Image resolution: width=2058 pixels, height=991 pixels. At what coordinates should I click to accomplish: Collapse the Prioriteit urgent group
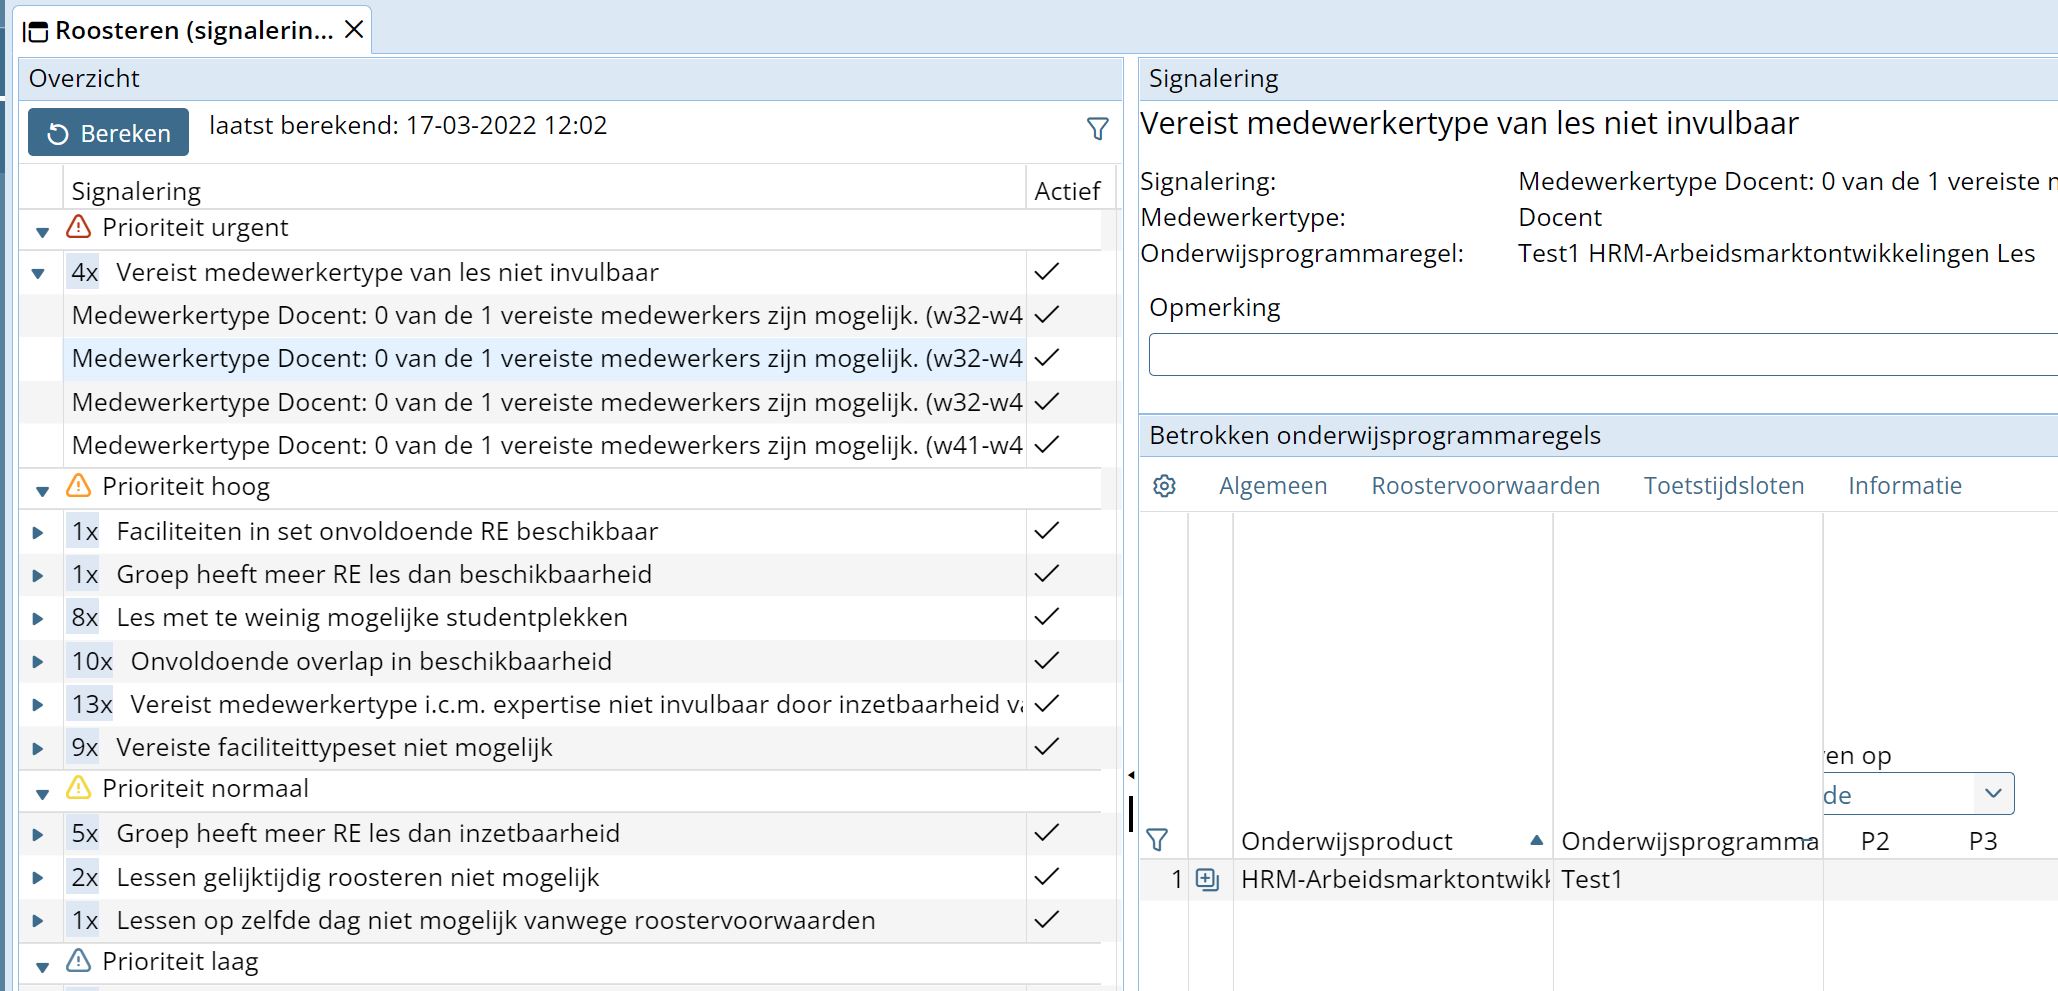click(42, 232)
